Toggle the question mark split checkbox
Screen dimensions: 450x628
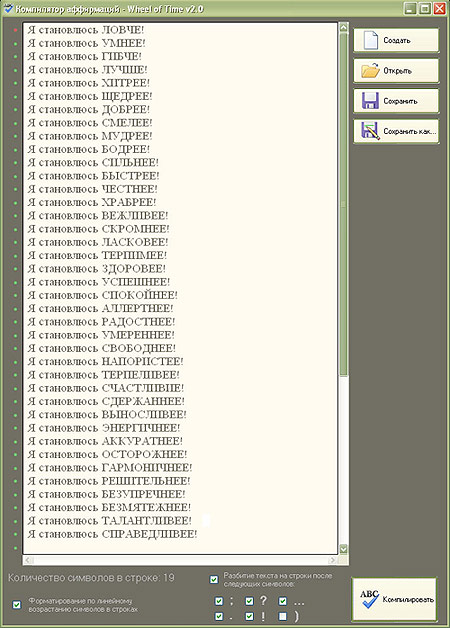249,601
